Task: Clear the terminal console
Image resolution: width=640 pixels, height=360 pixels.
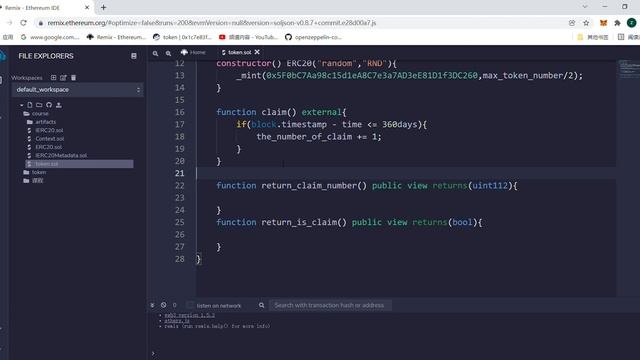Action: [x=163, y=305]
